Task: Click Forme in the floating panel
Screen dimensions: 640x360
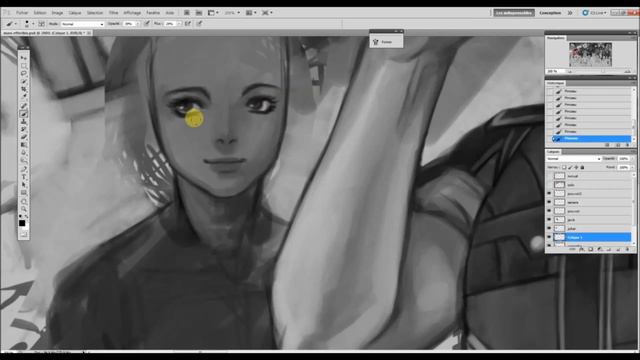Action: (x=386, y=42)
